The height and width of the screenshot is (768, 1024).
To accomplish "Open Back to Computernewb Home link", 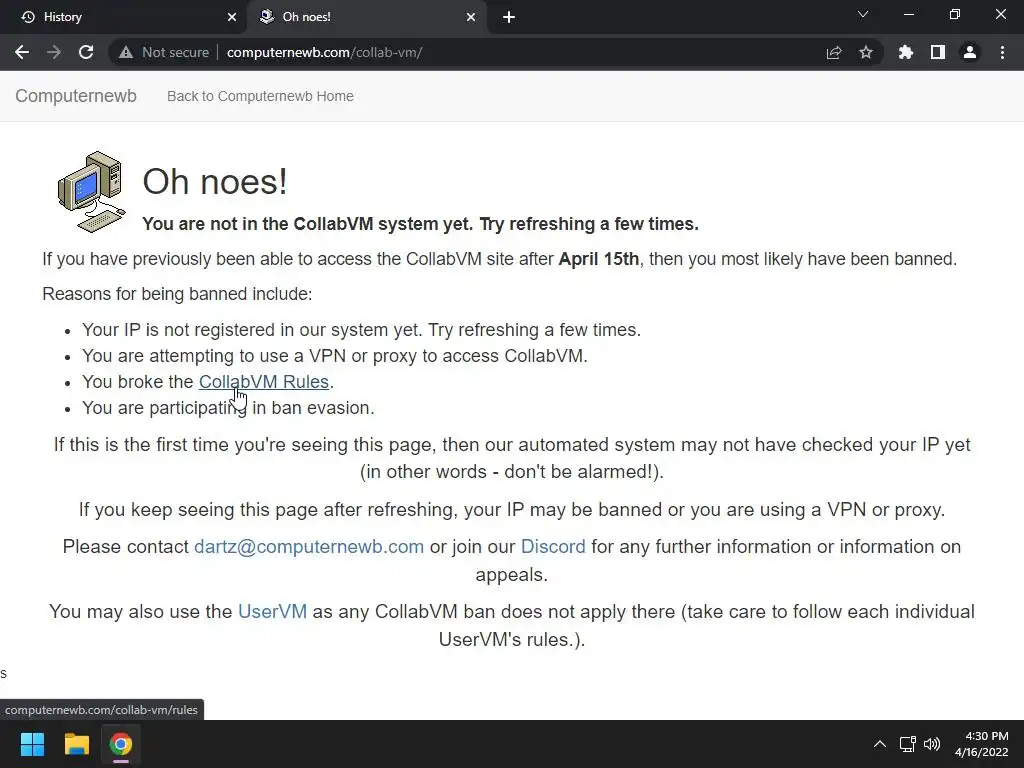I will point(260,96).
